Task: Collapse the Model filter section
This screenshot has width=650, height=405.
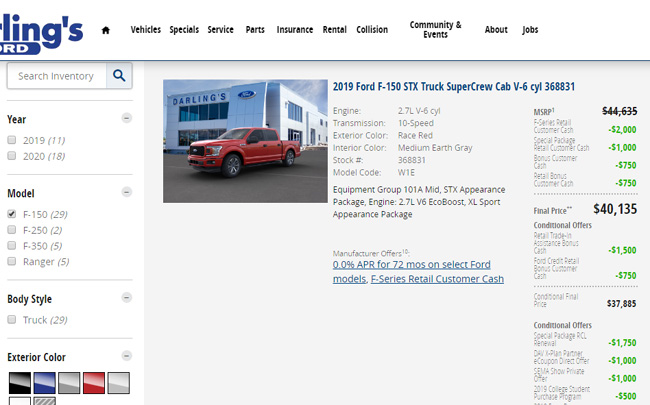Action: point(127,192)
